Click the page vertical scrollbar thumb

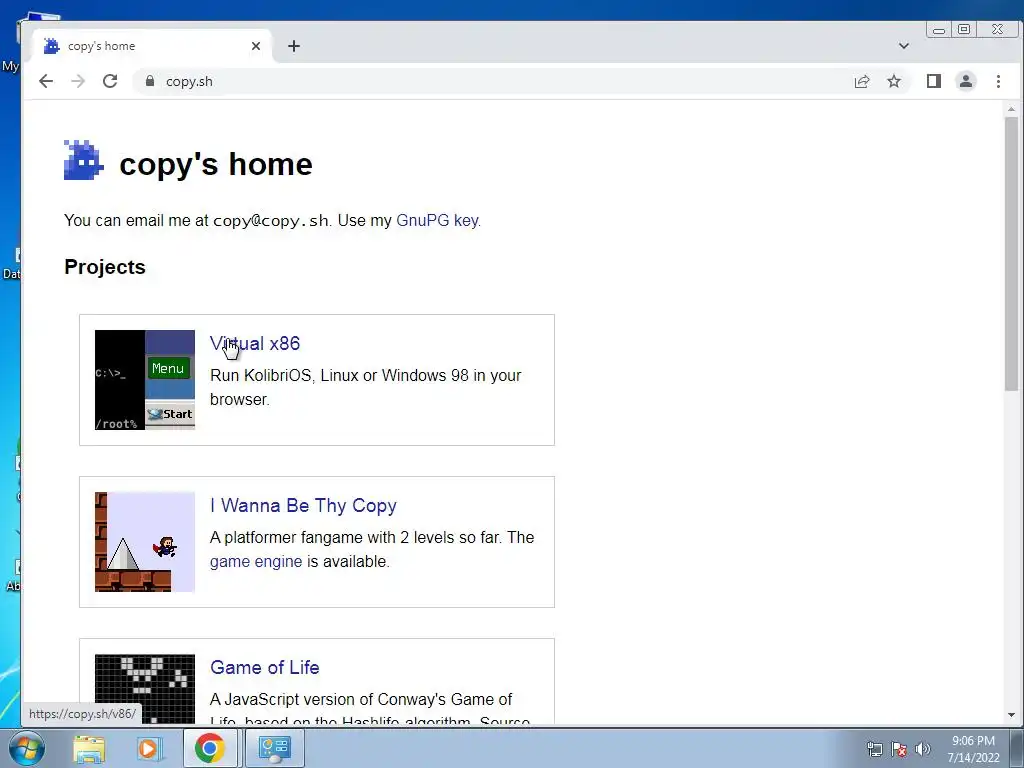[x=1011, y=253]
